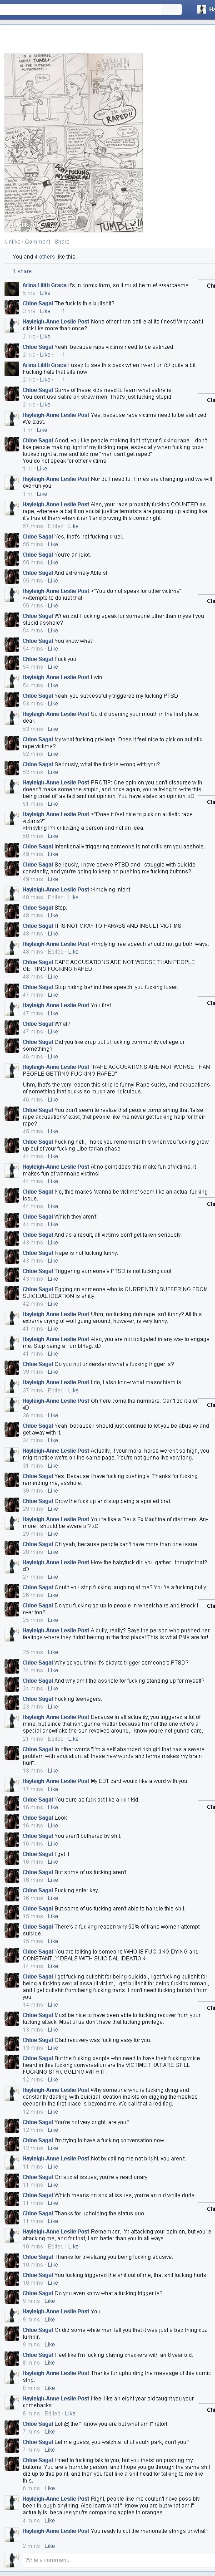Open Chloe Sagal's name link on the second comment
Viewport: 215px width, 2576px height.
[38, 303]
